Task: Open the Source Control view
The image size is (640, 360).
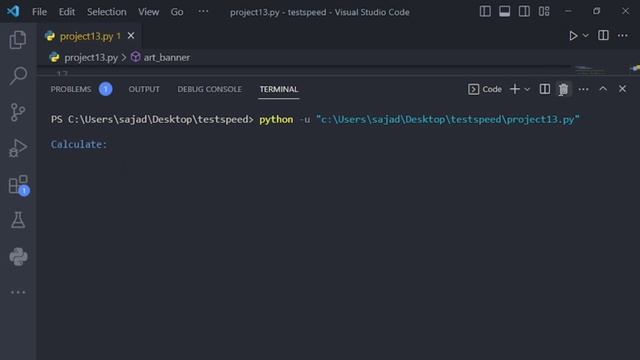Action: click(18, 112)
